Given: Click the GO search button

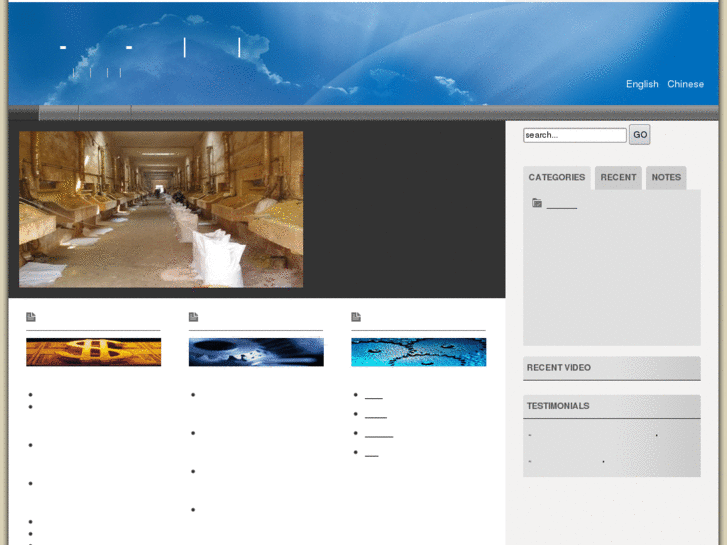Looking at the screenshot, I should click(640, 135).
